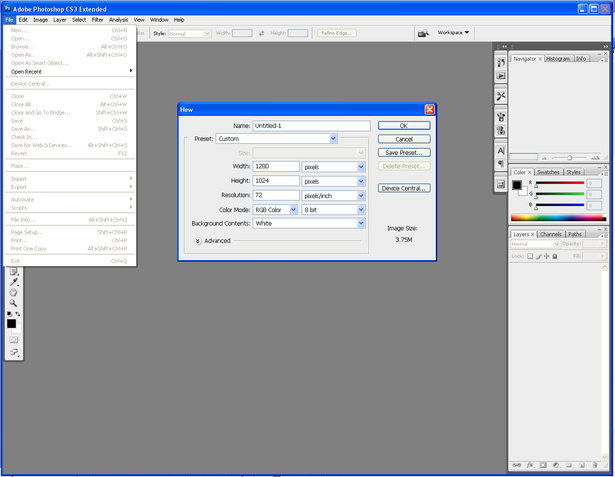
Task: Toggle lock image pixels brush icon
Action: tap(539, 256)
